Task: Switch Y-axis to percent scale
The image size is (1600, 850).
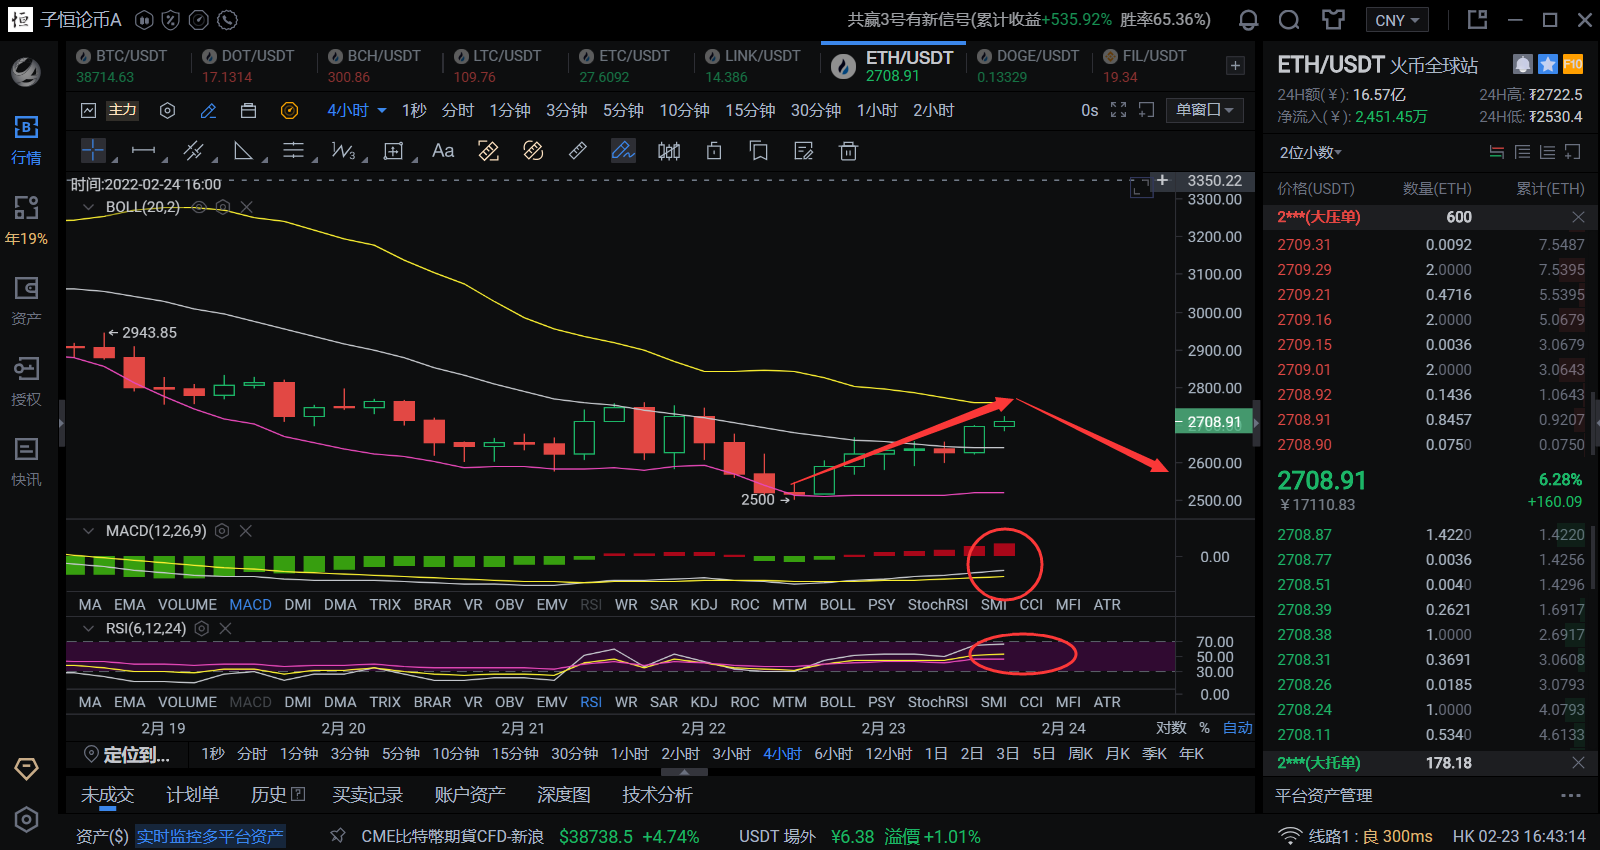Action: [x=1205, y=728]
